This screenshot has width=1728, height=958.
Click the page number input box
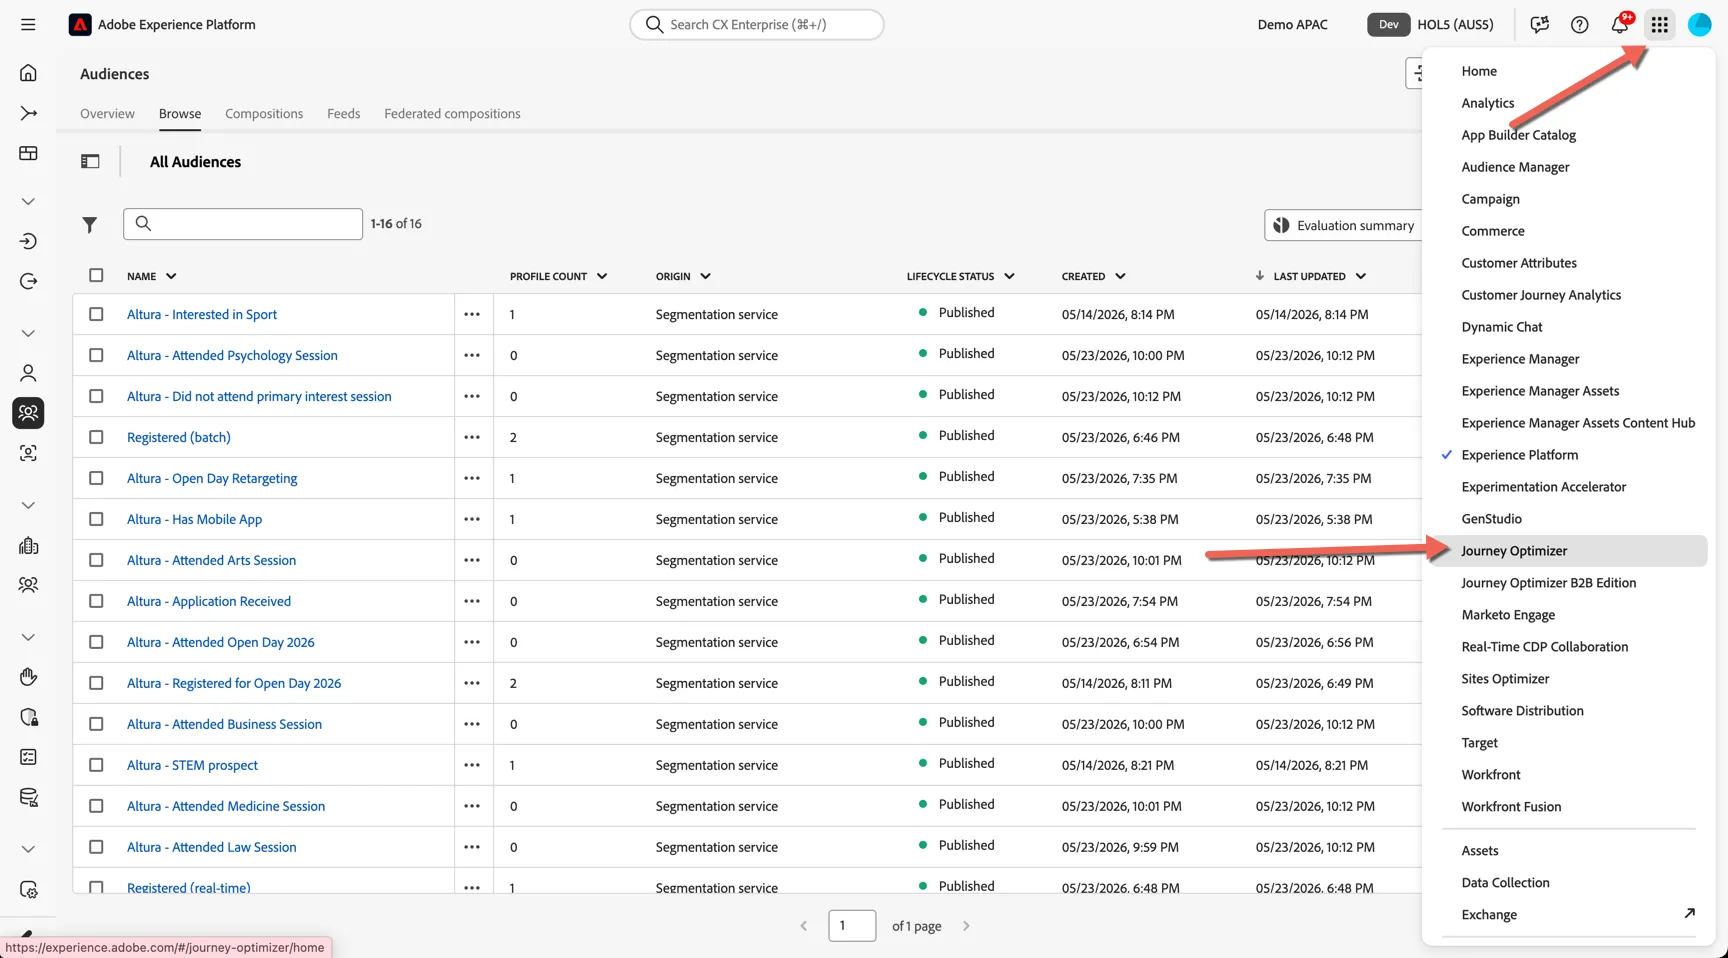pos(852,926)
